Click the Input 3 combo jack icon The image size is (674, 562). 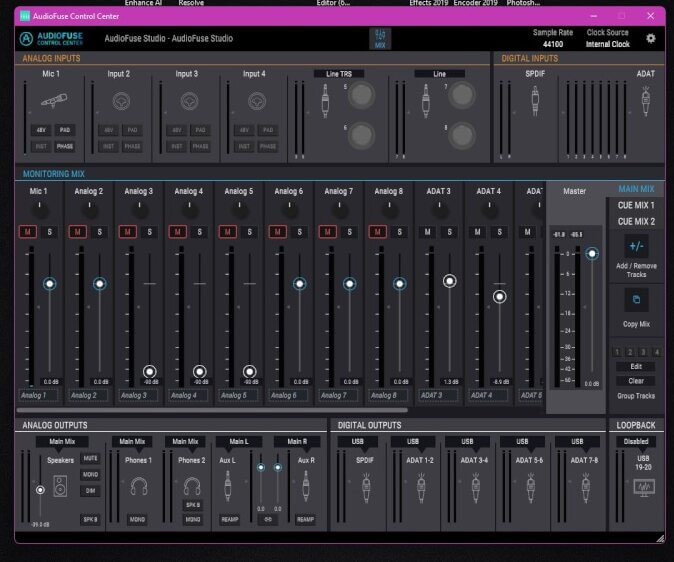(189, 101)
